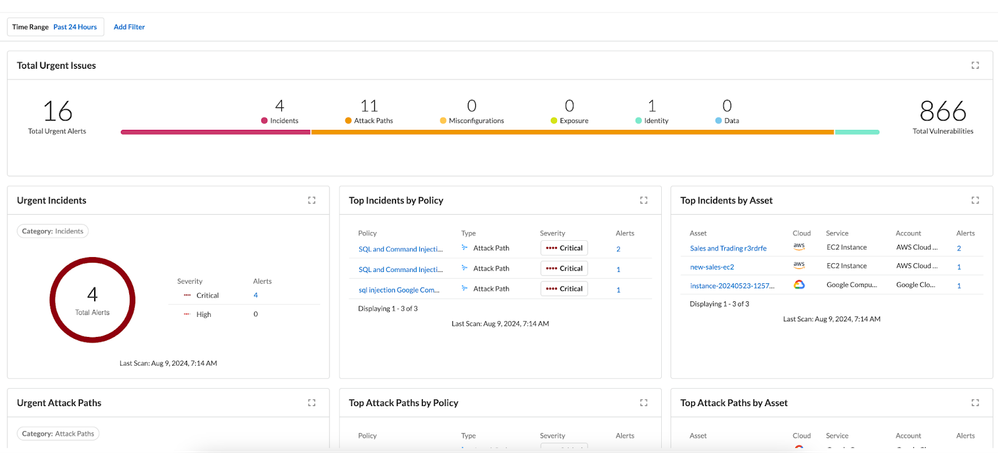This screenshot has width=998, height=453.
Task: Expand the Total Urgent Issues panel
Action: [x=975, y=65]
